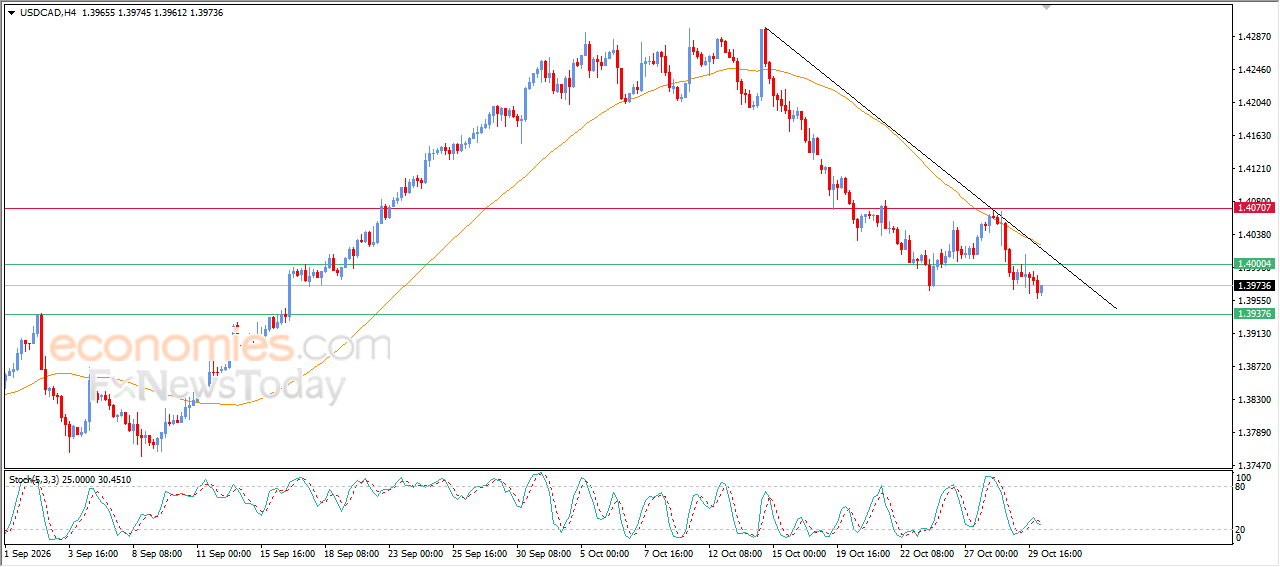Select the lower green horizontal line at 1.39376
The image size is (1280, 567).
click(x=617, y=314)
